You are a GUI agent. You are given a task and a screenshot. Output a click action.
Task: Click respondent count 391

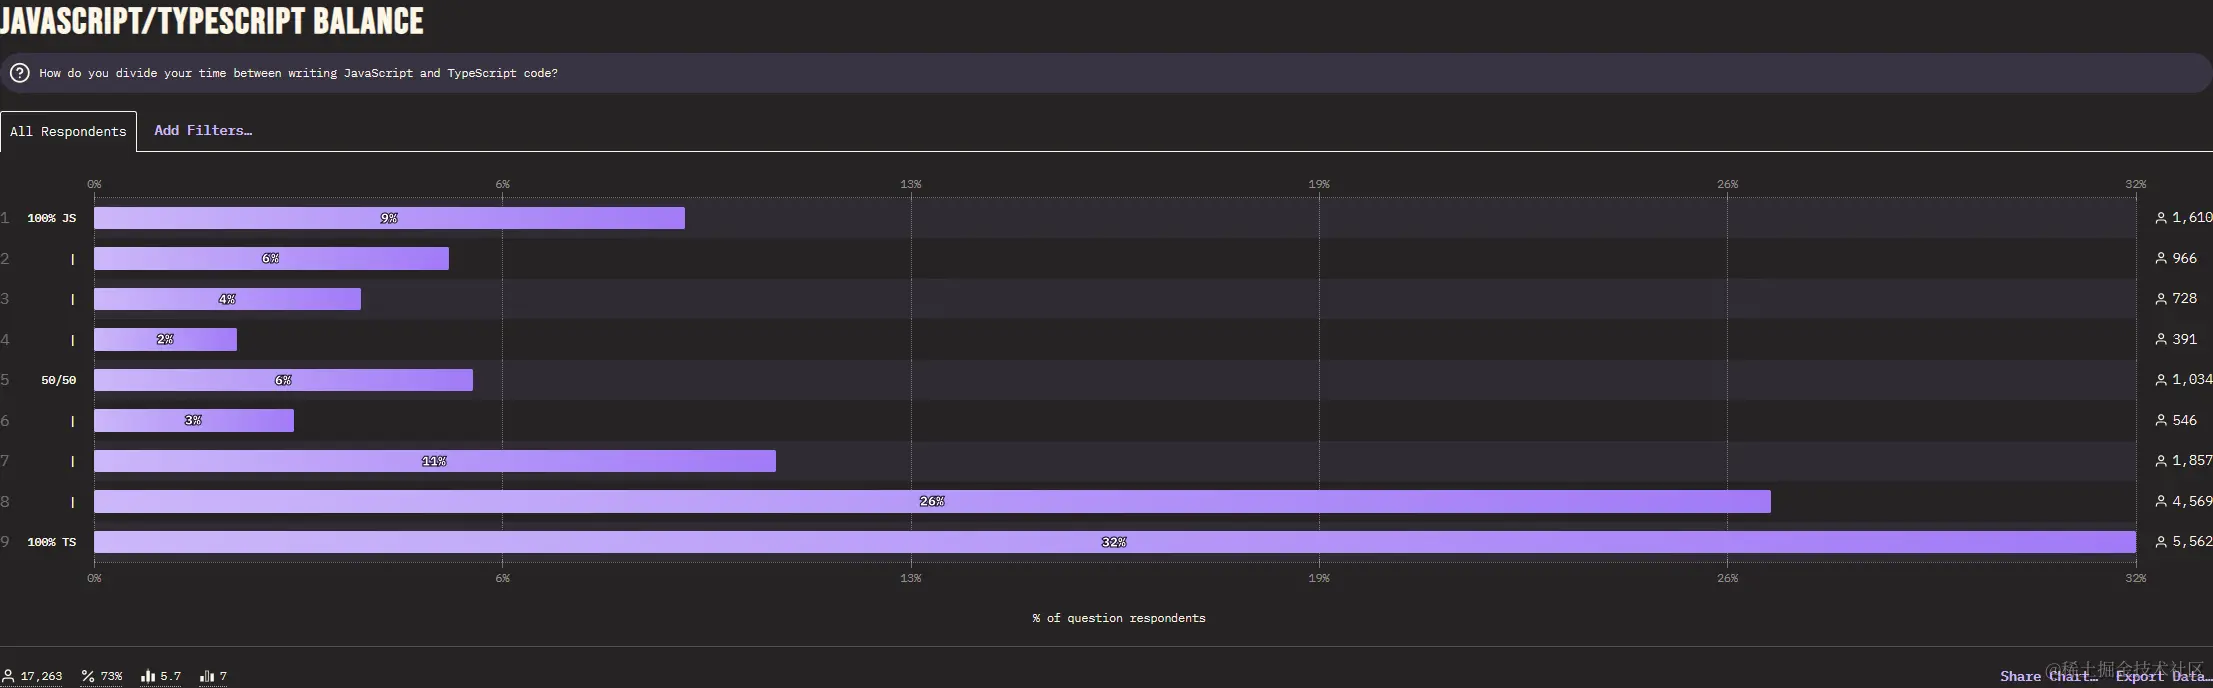[2184, 339]
